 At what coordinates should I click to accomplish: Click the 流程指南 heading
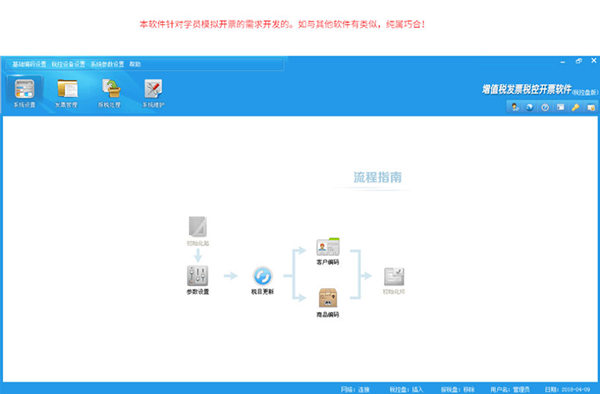[x=377, y=177]
